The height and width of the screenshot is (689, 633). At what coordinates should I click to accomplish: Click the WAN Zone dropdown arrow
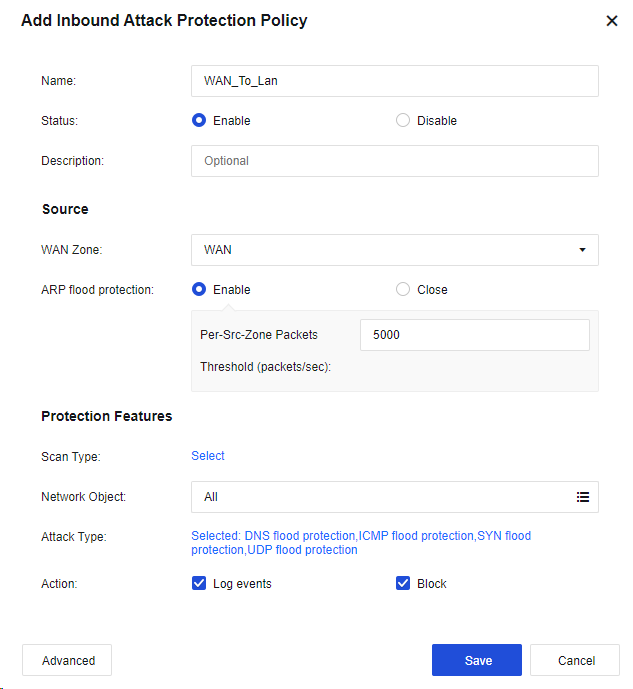[x=582, y=250]
